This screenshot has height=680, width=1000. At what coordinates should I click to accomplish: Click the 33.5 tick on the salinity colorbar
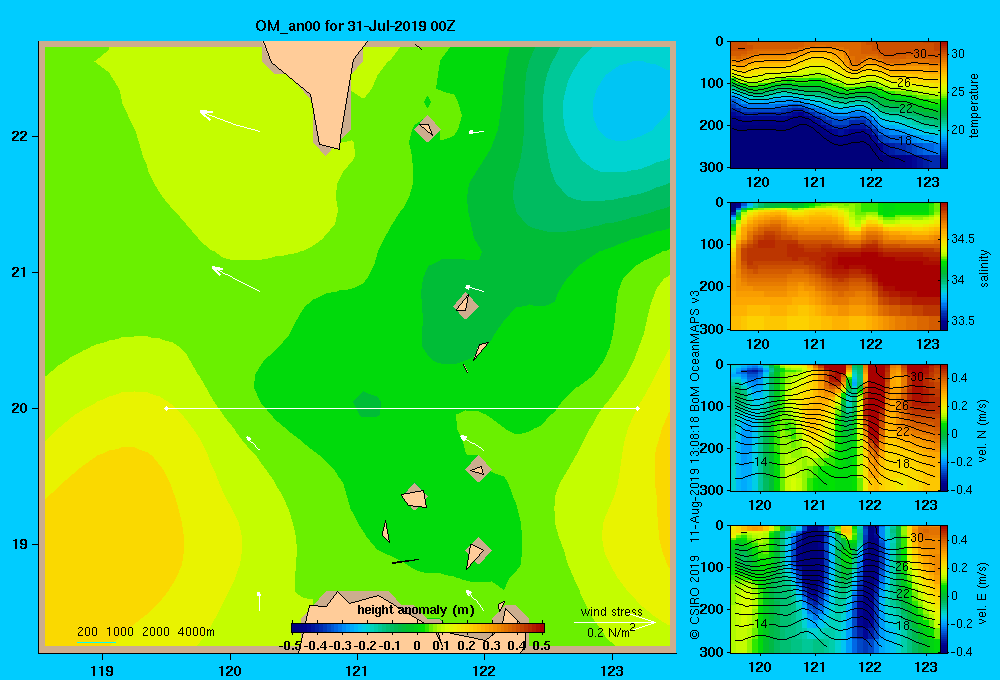pyautogui.click(x=963, y=320)
